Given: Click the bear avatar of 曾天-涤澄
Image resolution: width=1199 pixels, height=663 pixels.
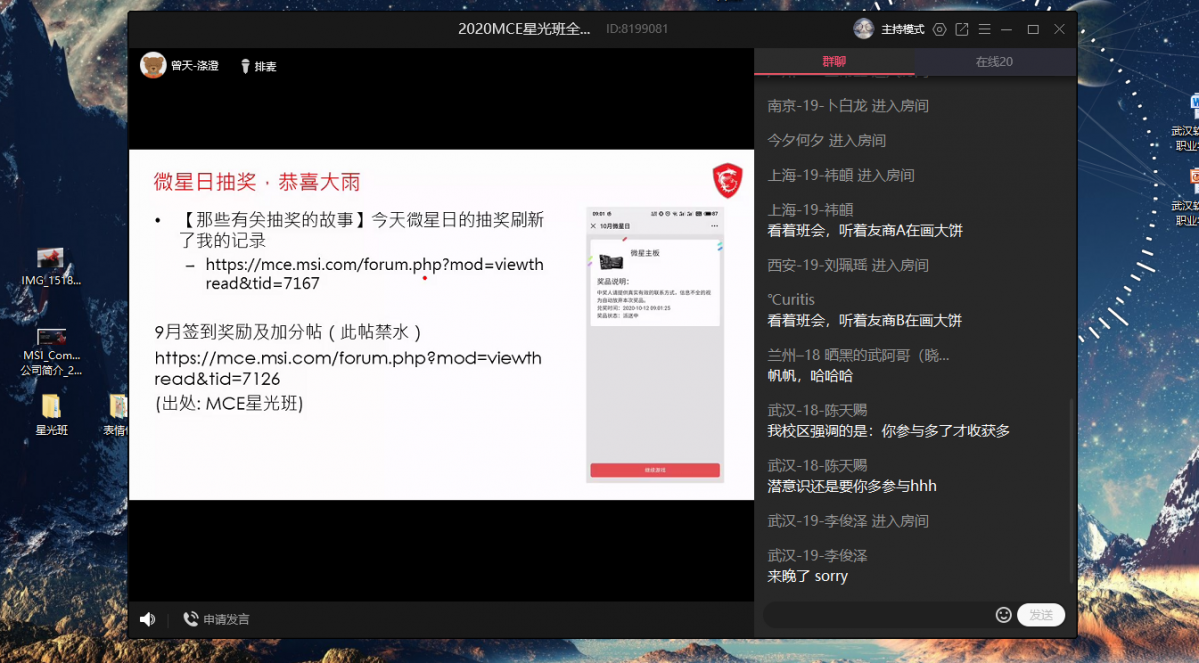Looking at the screenshot, I should [153, 65].
